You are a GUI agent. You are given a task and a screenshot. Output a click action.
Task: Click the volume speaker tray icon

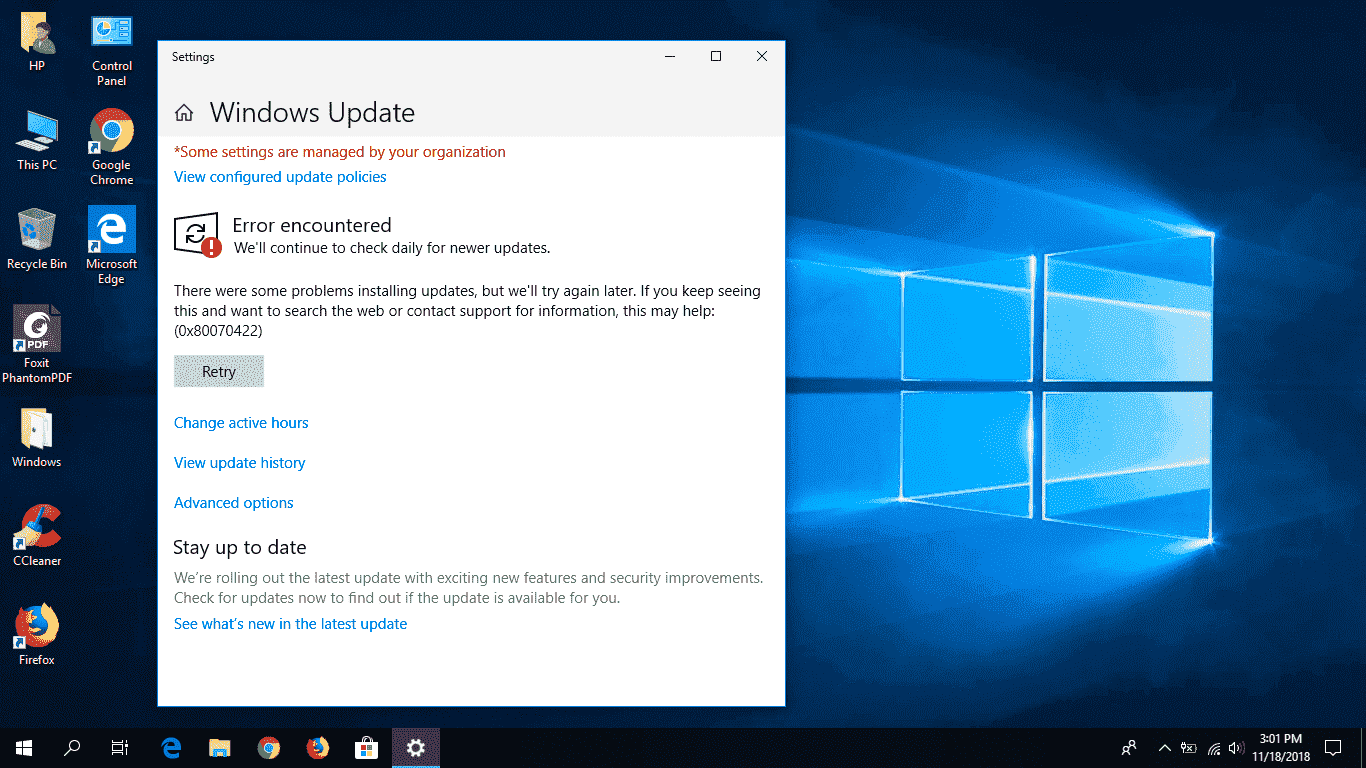[x=1236, y=747]
